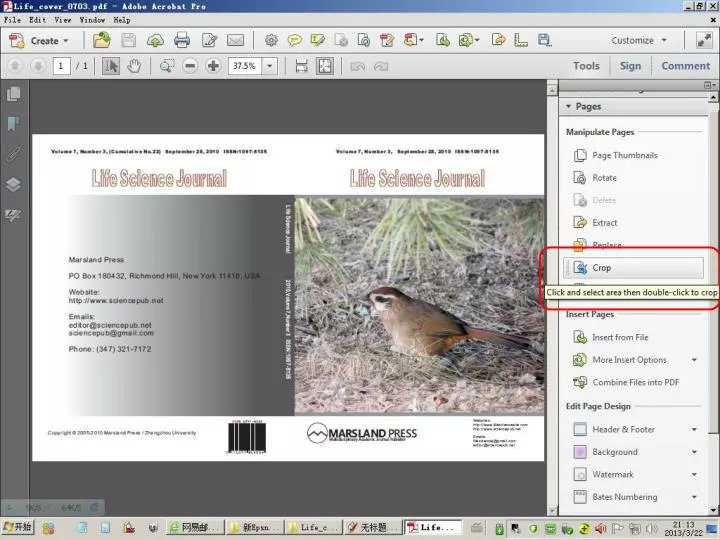This screenshot has width=720, height=540.
Task: Collapse the Pages section triangle
Action: [x=568, y=107]
